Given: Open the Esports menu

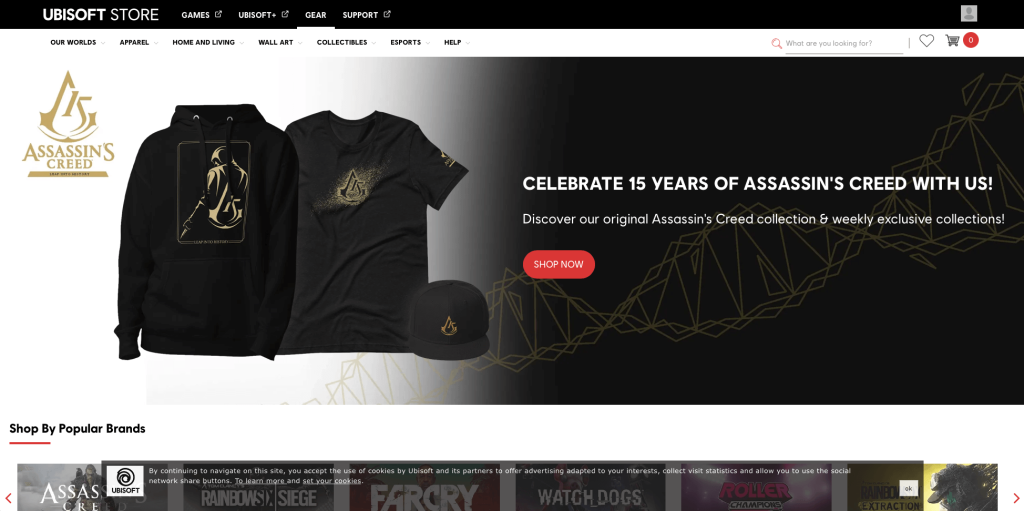Looking at the screenshot, I should (410, 42).
